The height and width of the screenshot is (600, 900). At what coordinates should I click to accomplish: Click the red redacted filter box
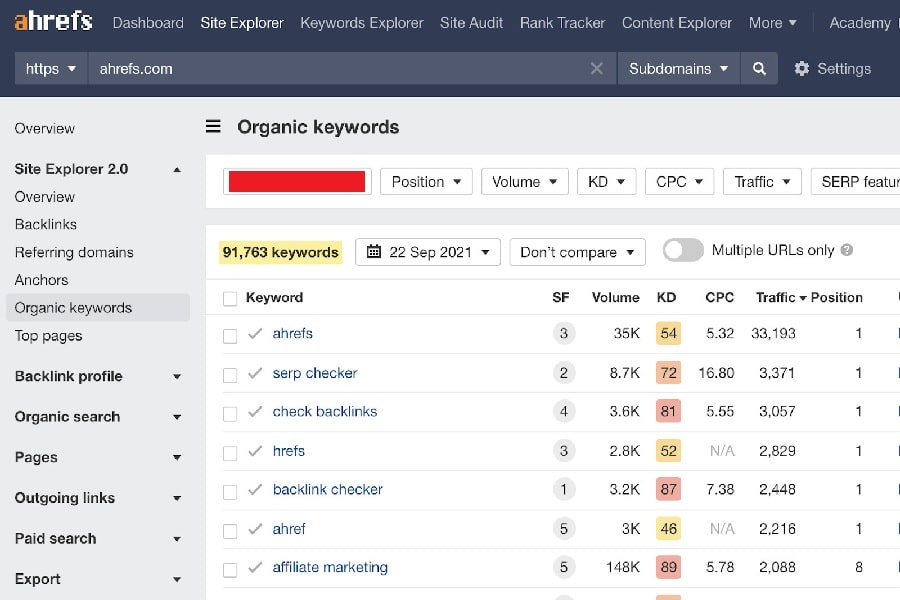pyautogui.click(x=297, y=181)
